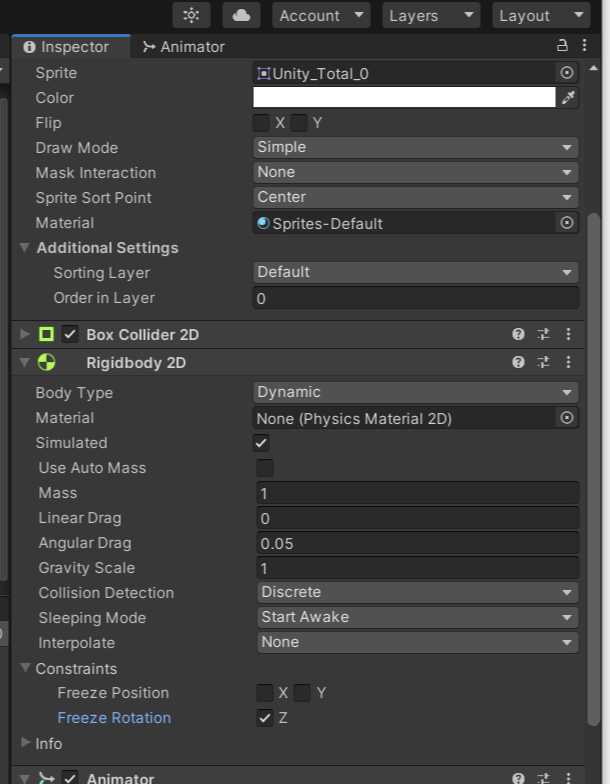Image resolution: width=610 pixels, height=784 pixels.
Task: Toggle the Simulated checkbox
Action: pos(262,443)
